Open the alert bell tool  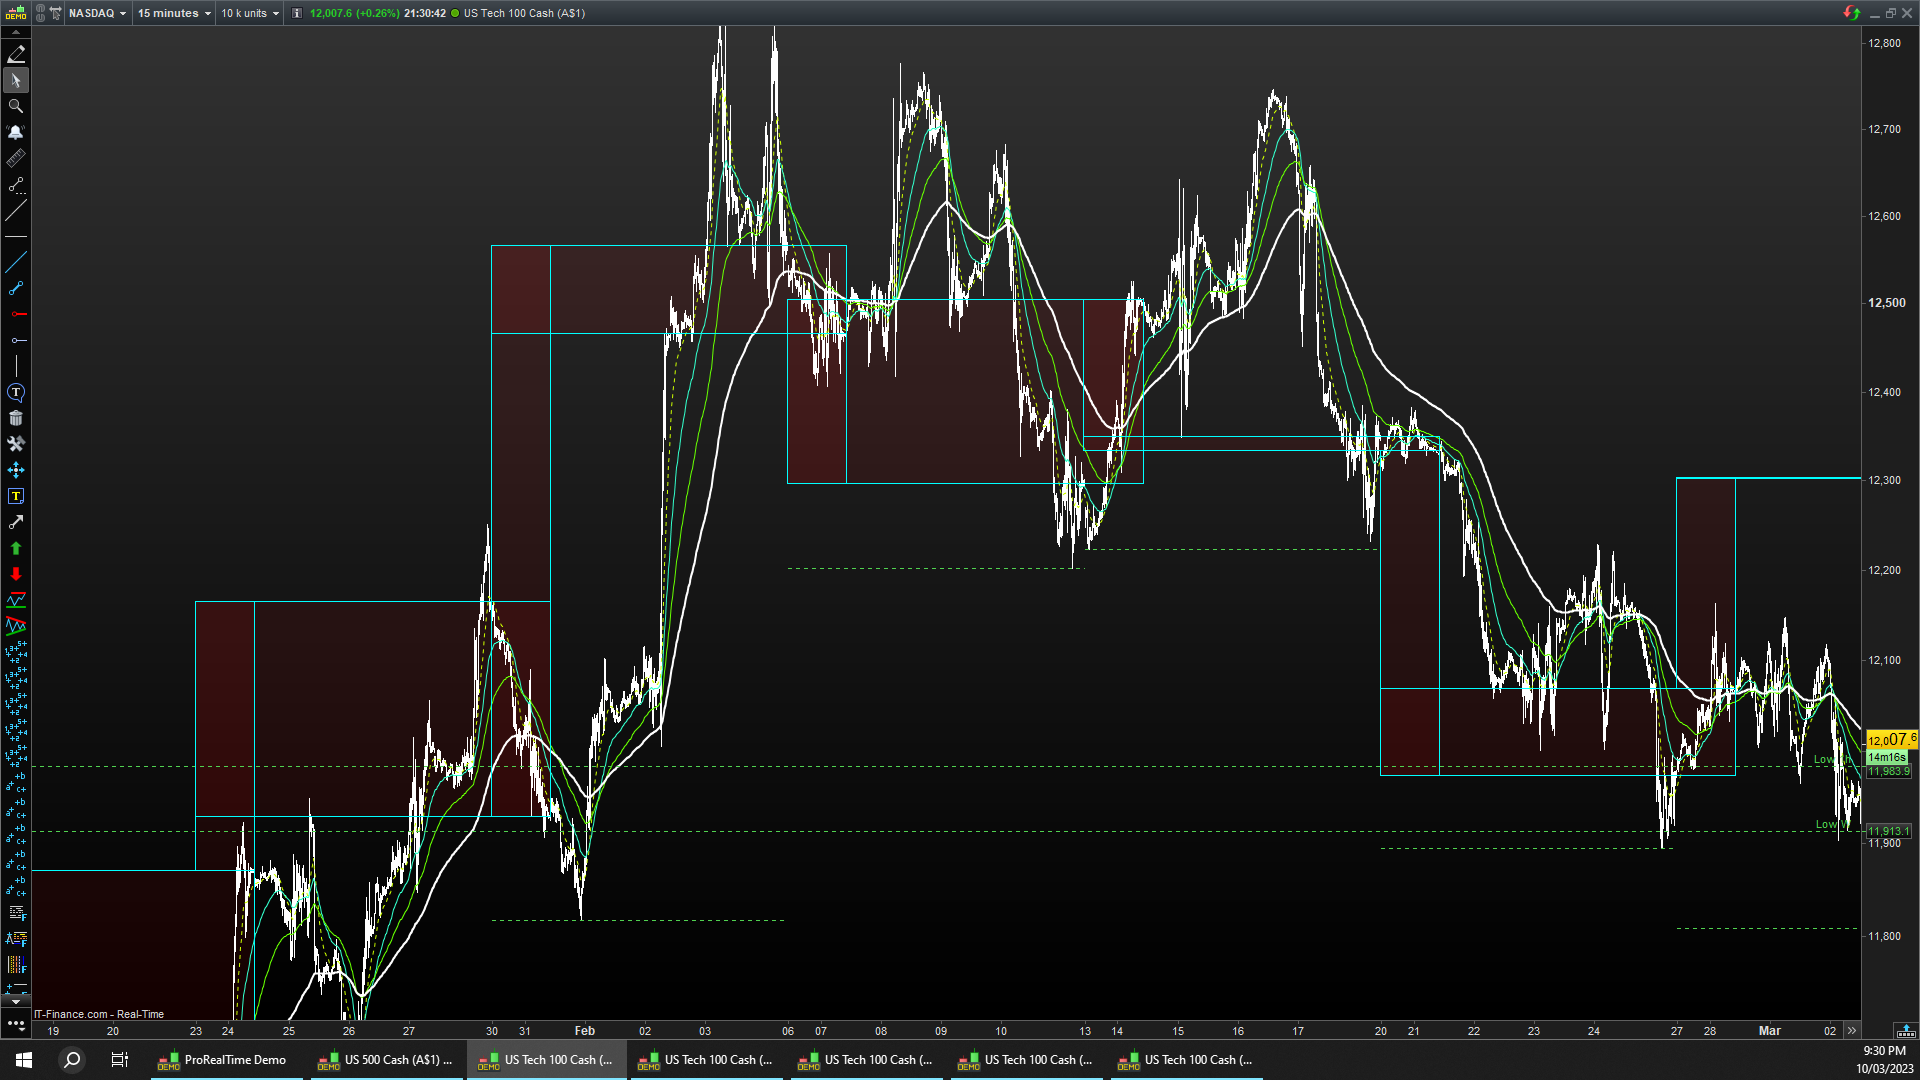click(x=16, y=132)
